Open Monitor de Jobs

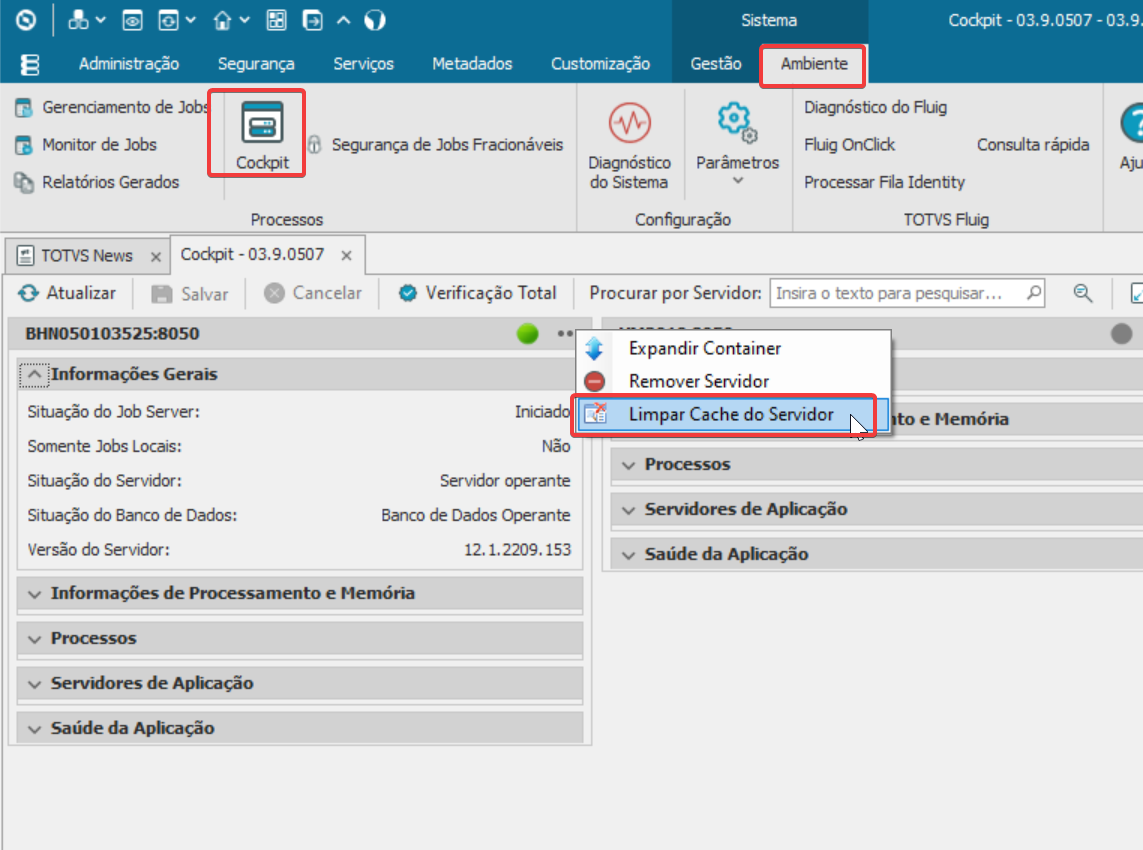pyautogui.click(x=85, y=144)
